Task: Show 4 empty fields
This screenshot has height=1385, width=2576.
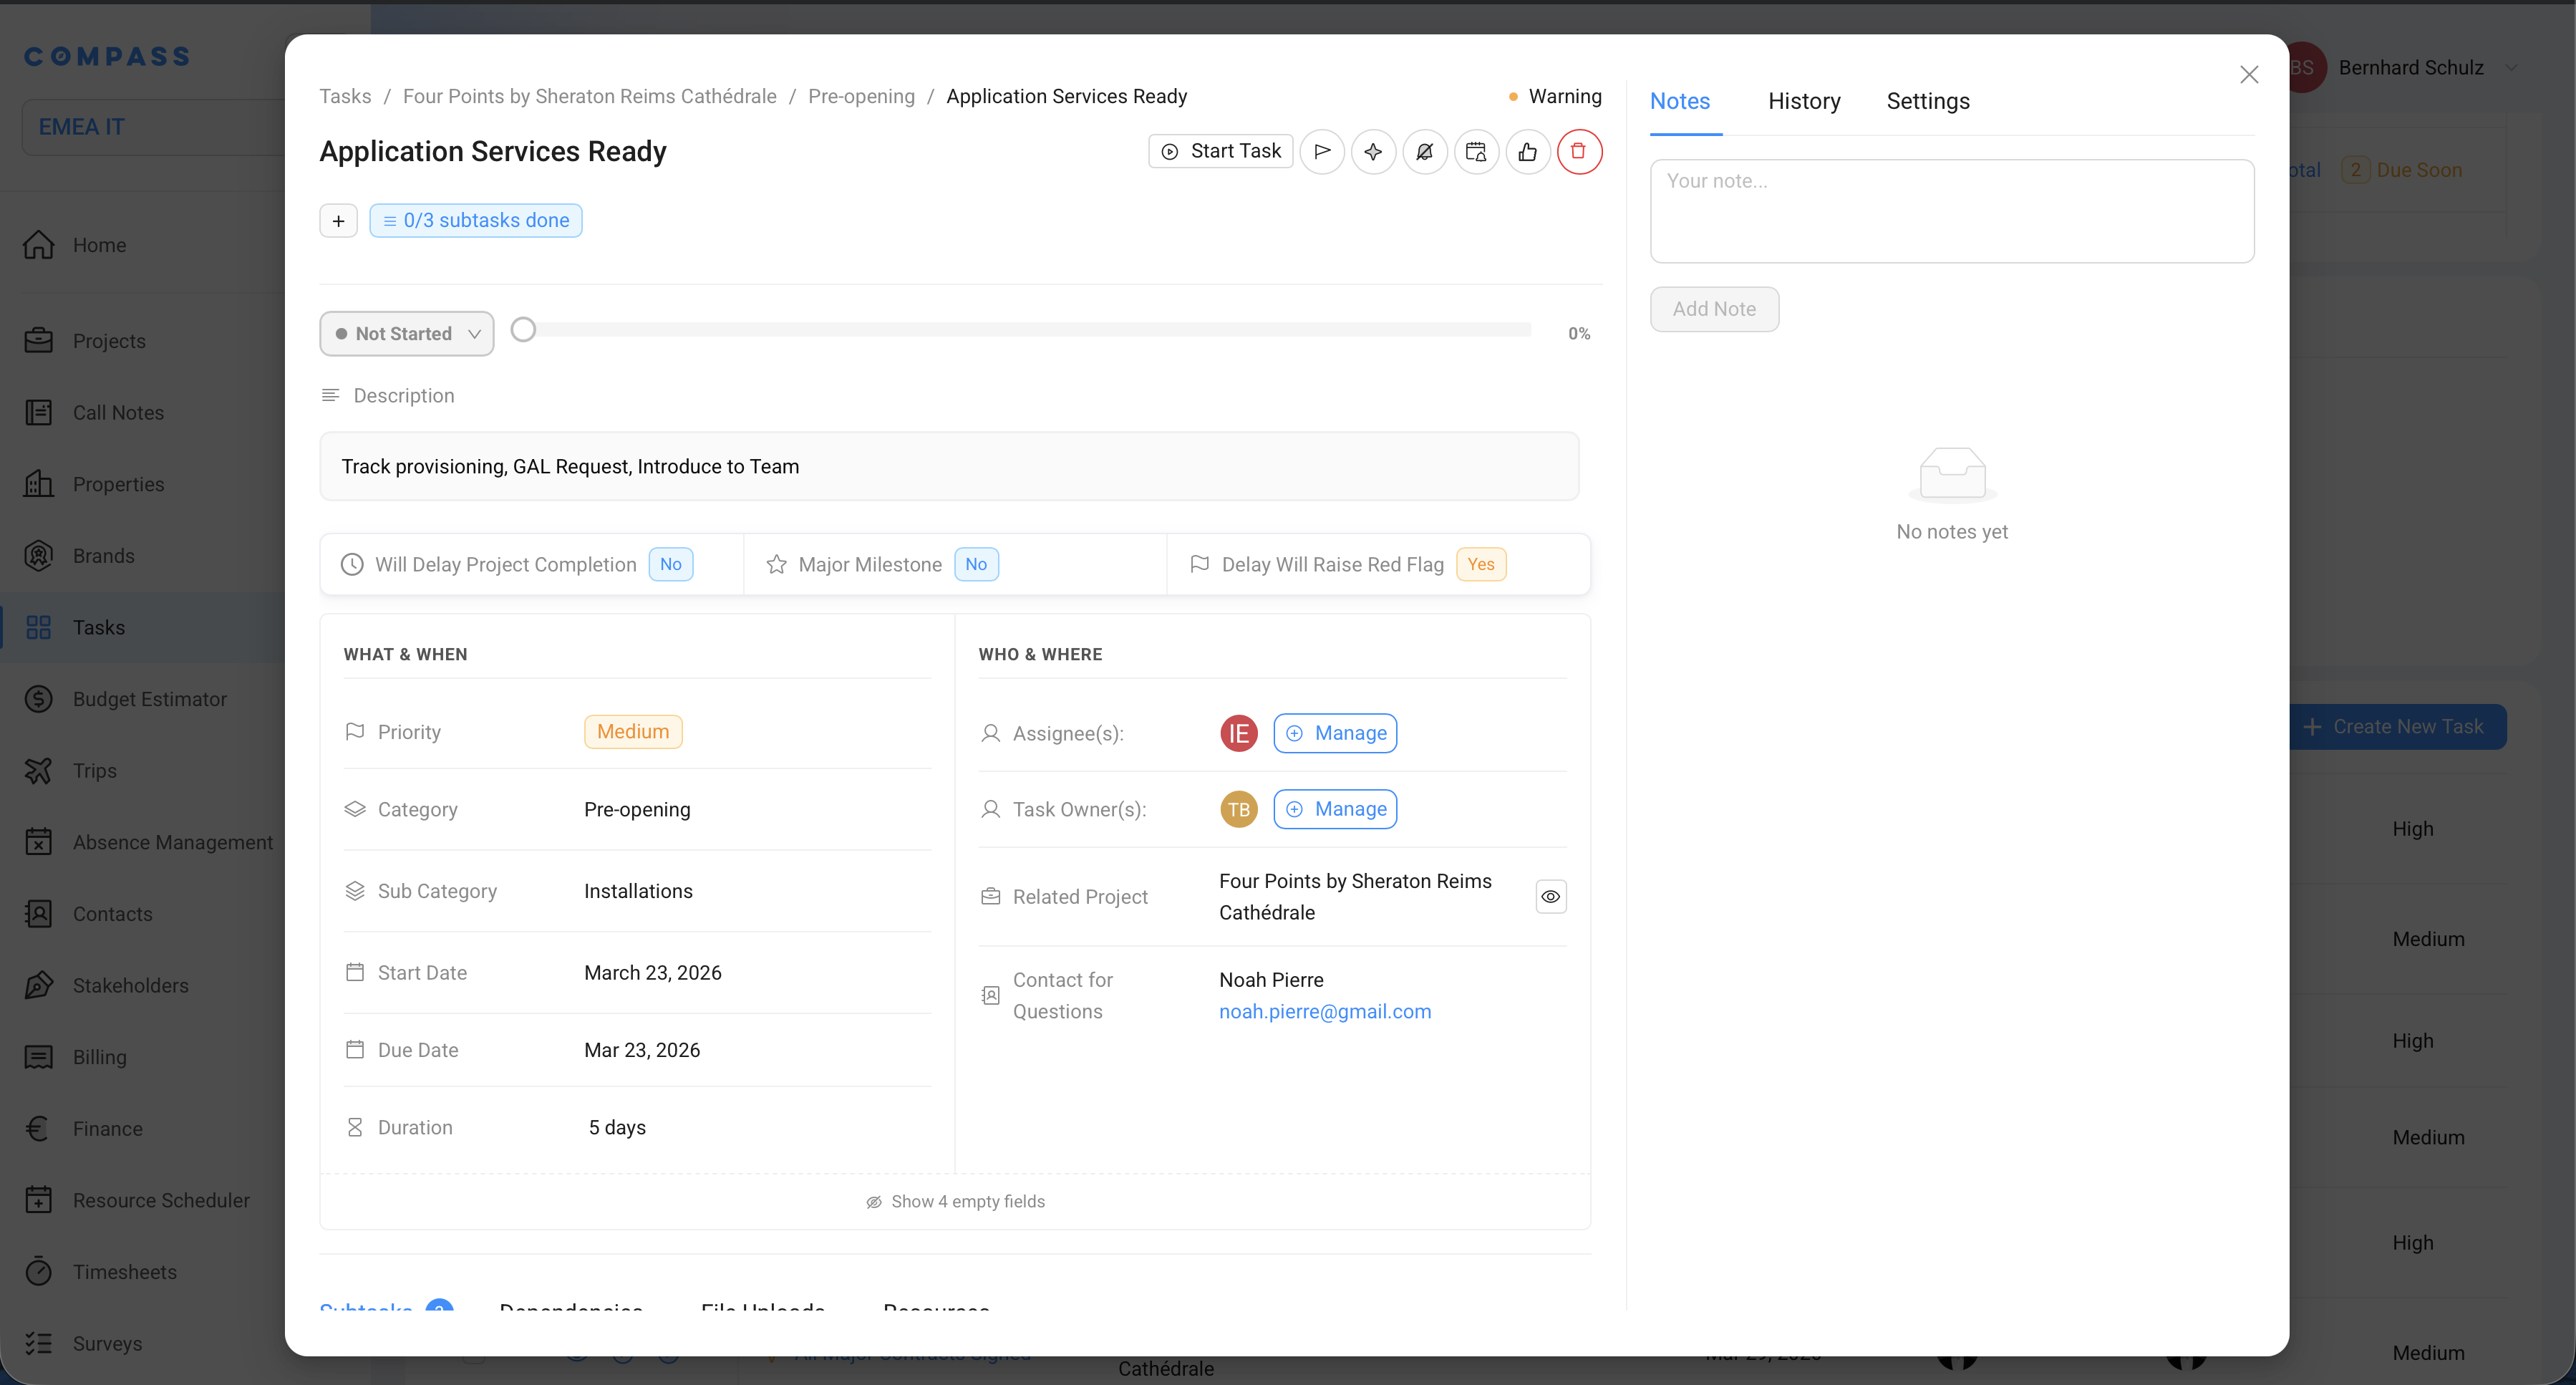Action: click(955, 1202)
